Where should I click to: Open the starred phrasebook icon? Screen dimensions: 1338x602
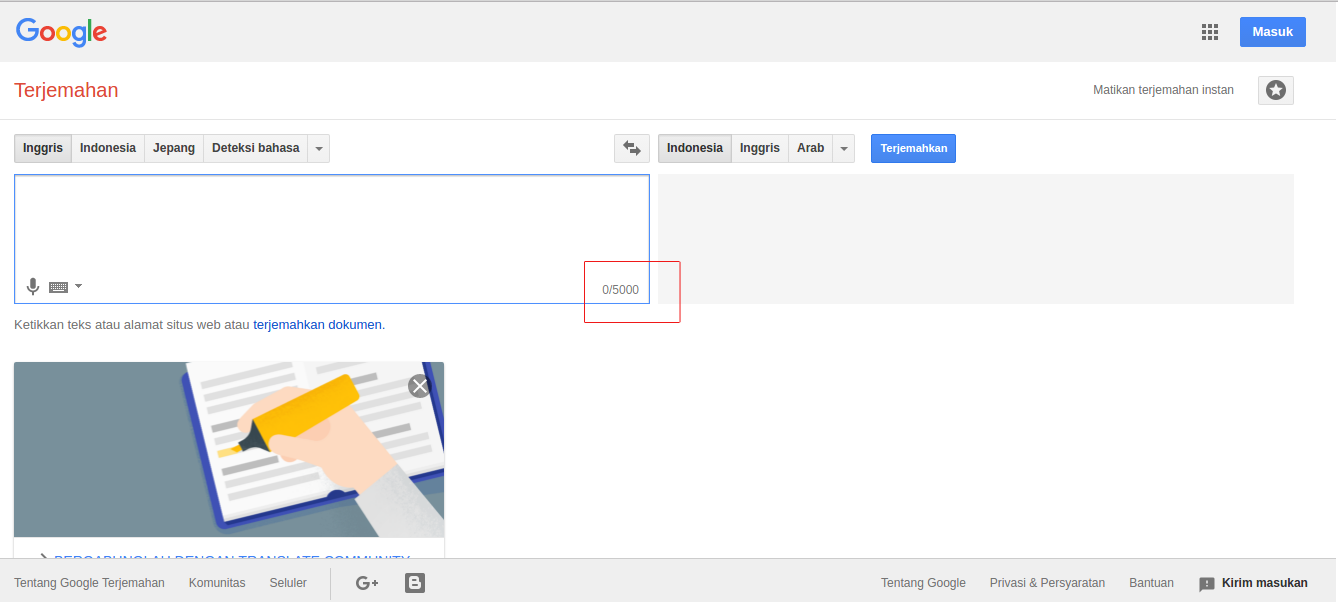pos(1276,90)
